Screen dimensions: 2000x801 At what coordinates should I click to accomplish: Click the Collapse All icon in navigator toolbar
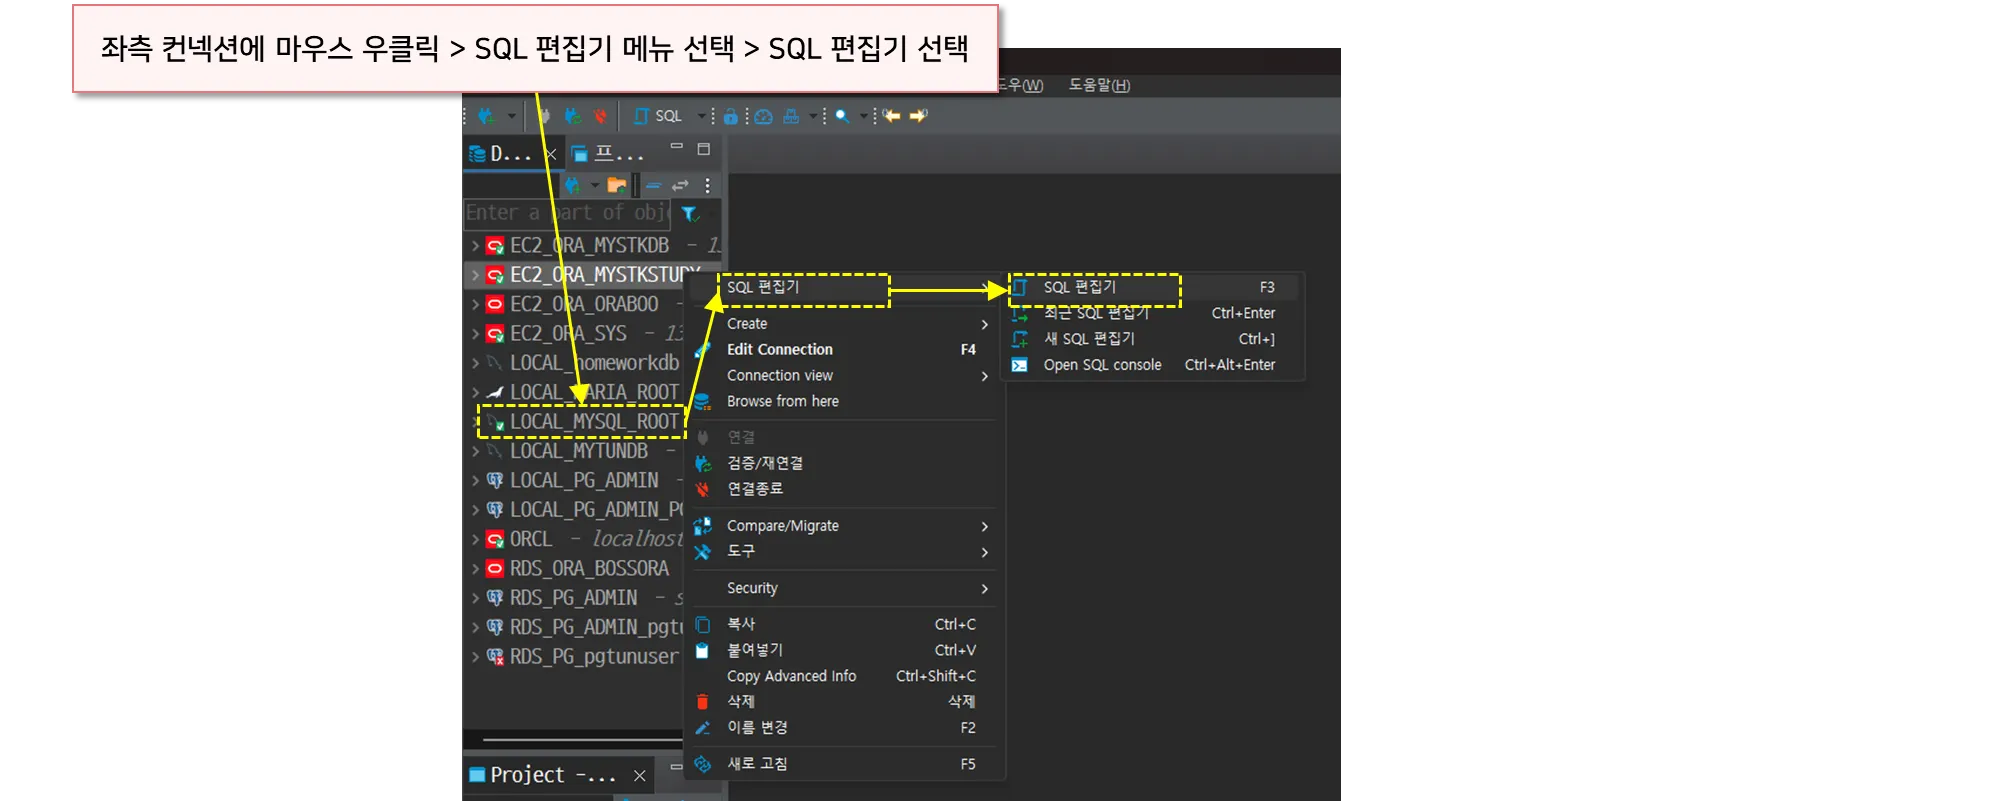654,185
